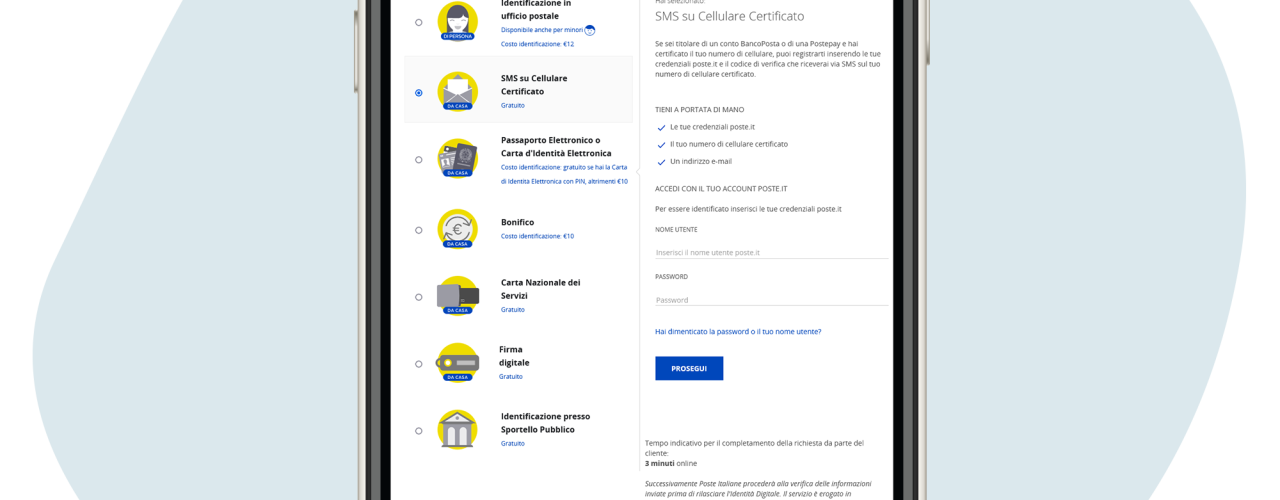
Task: Click the Carta Nazionale dei Servizi card icon
Action: (457, 295)
